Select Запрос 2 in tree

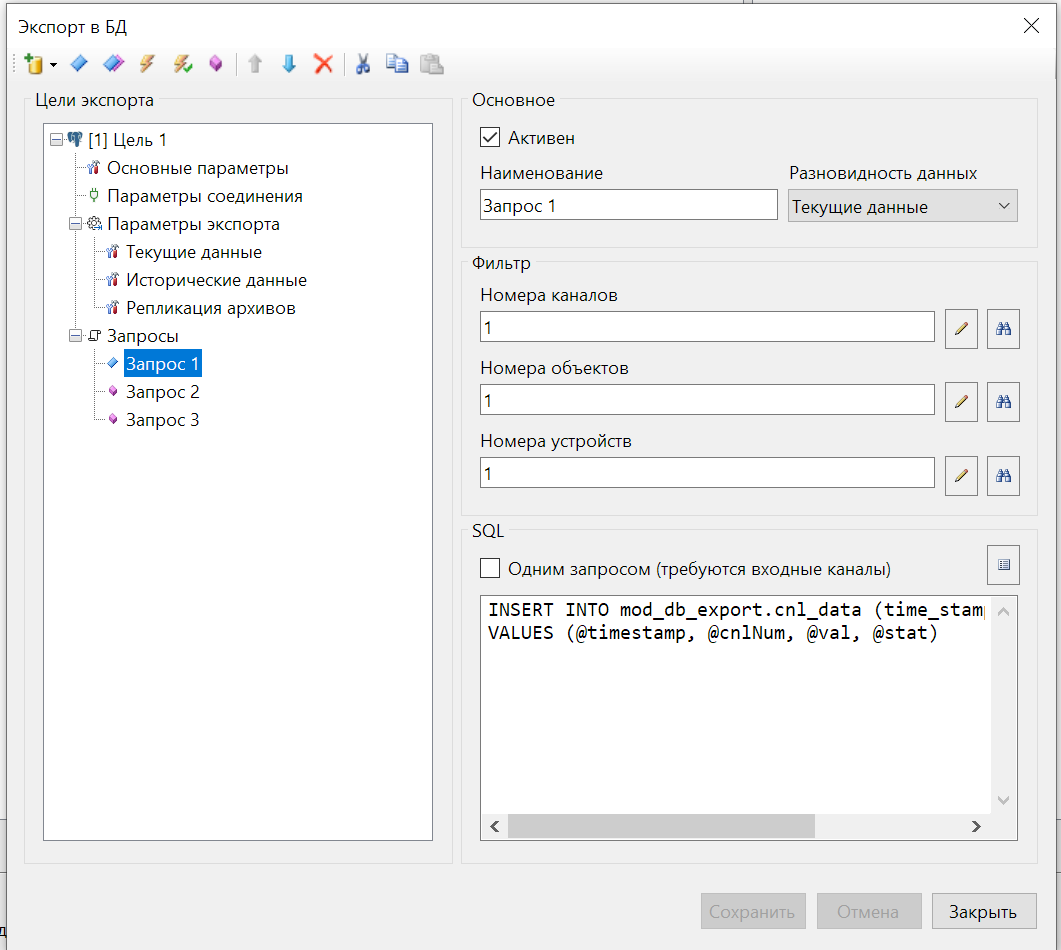(162, 392)
